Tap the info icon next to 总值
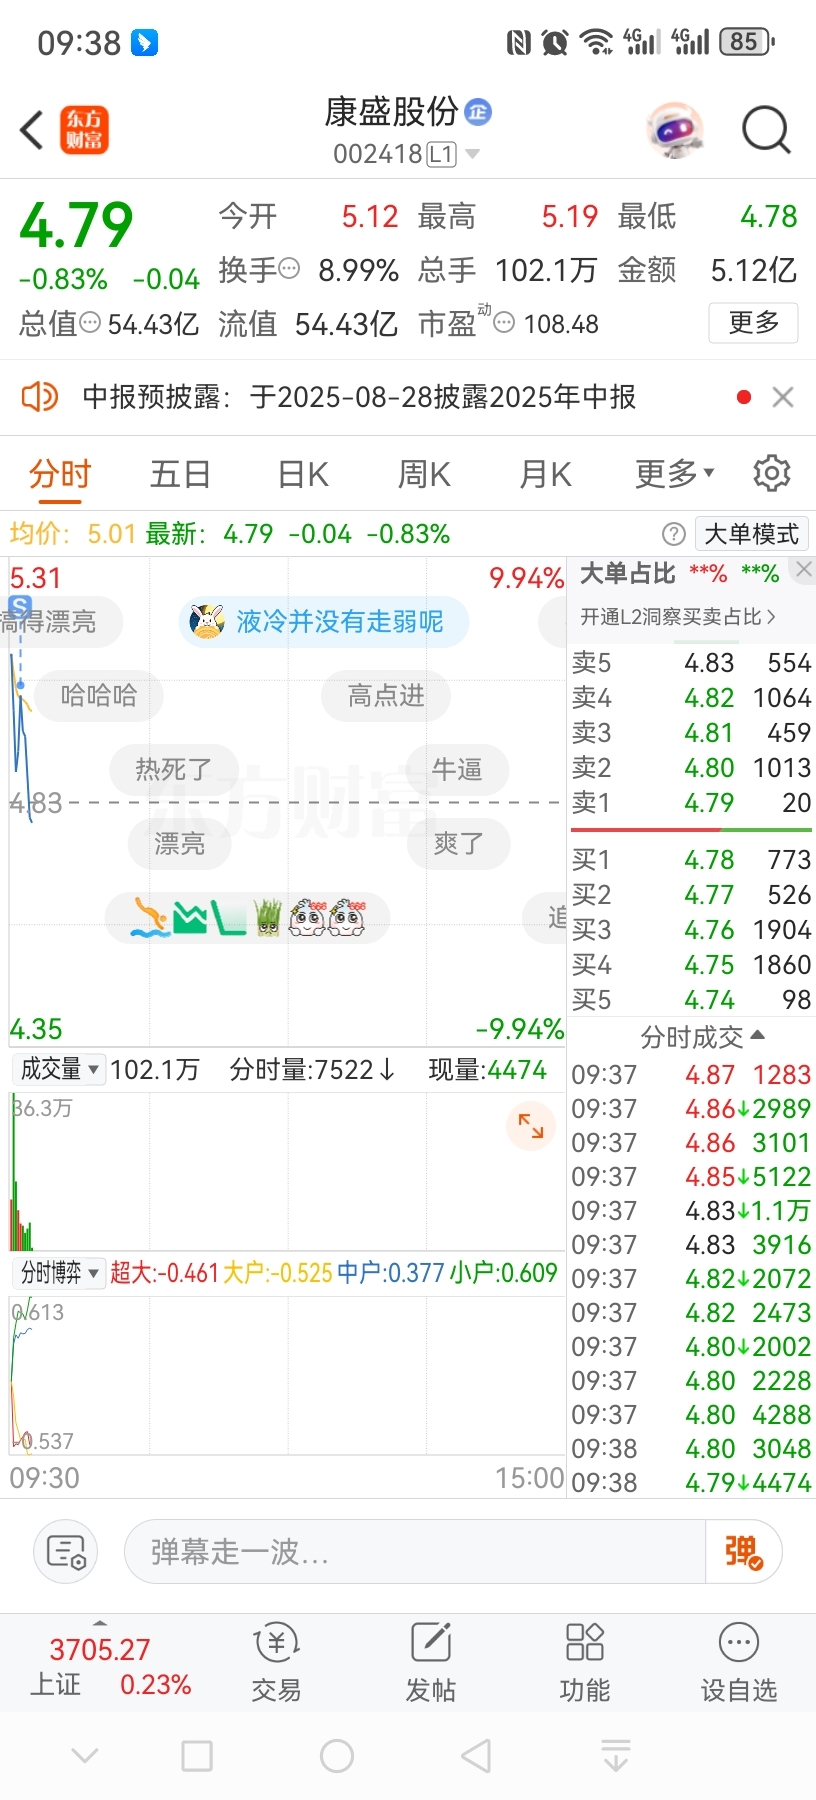This screenshot has width=816, height=1800. [89, 322]
